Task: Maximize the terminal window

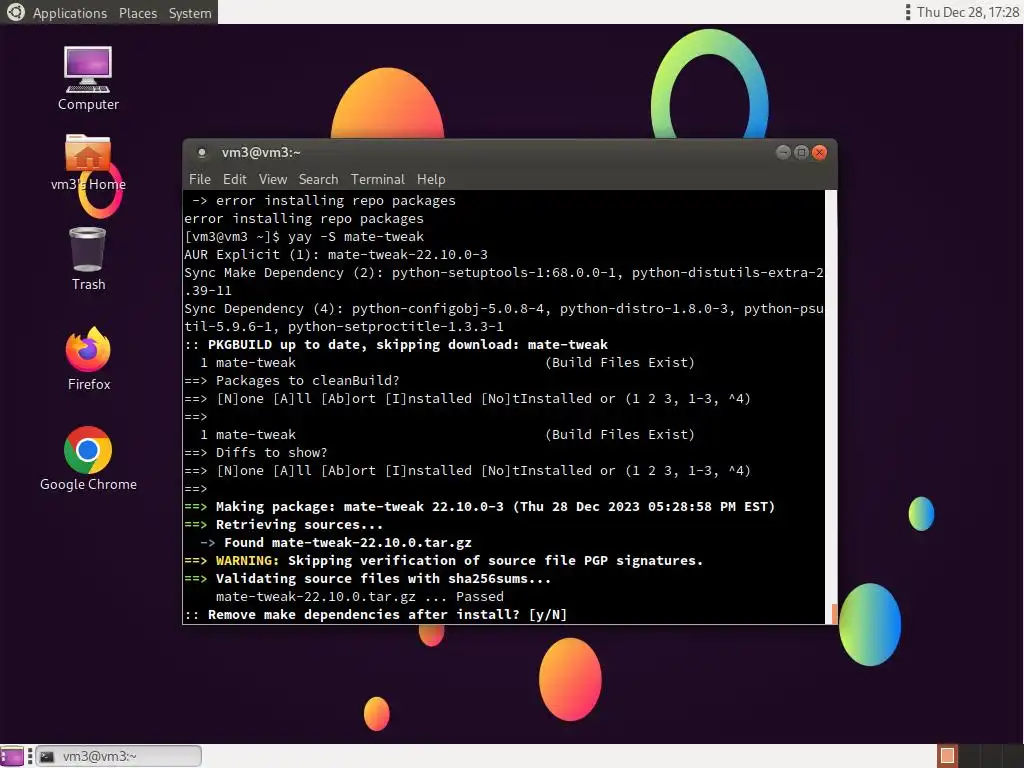Action: 801,152
